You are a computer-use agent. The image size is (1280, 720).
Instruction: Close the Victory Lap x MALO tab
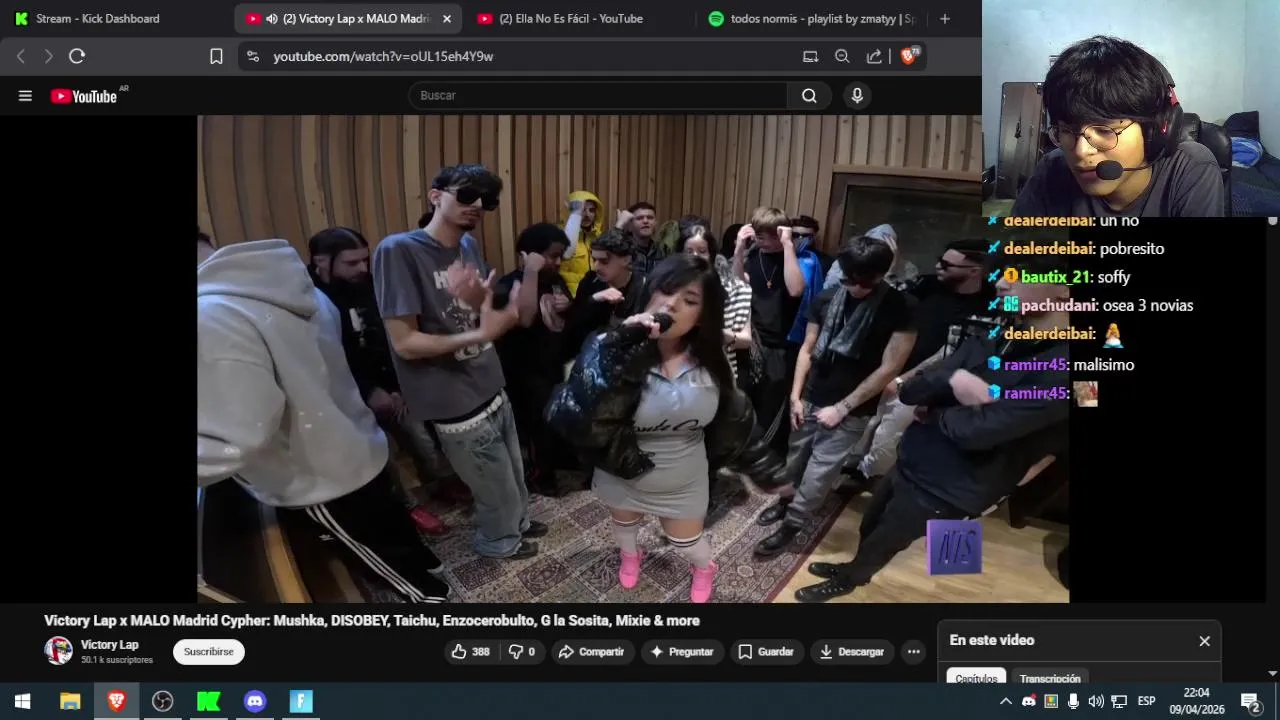pyautogui.click(x=447, y=18)
